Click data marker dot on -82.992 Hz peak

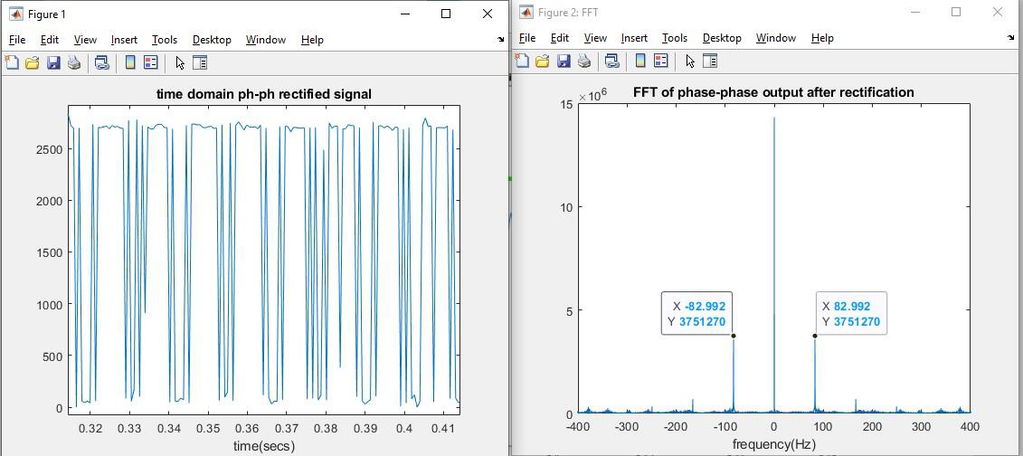click(x=733, y=336)
